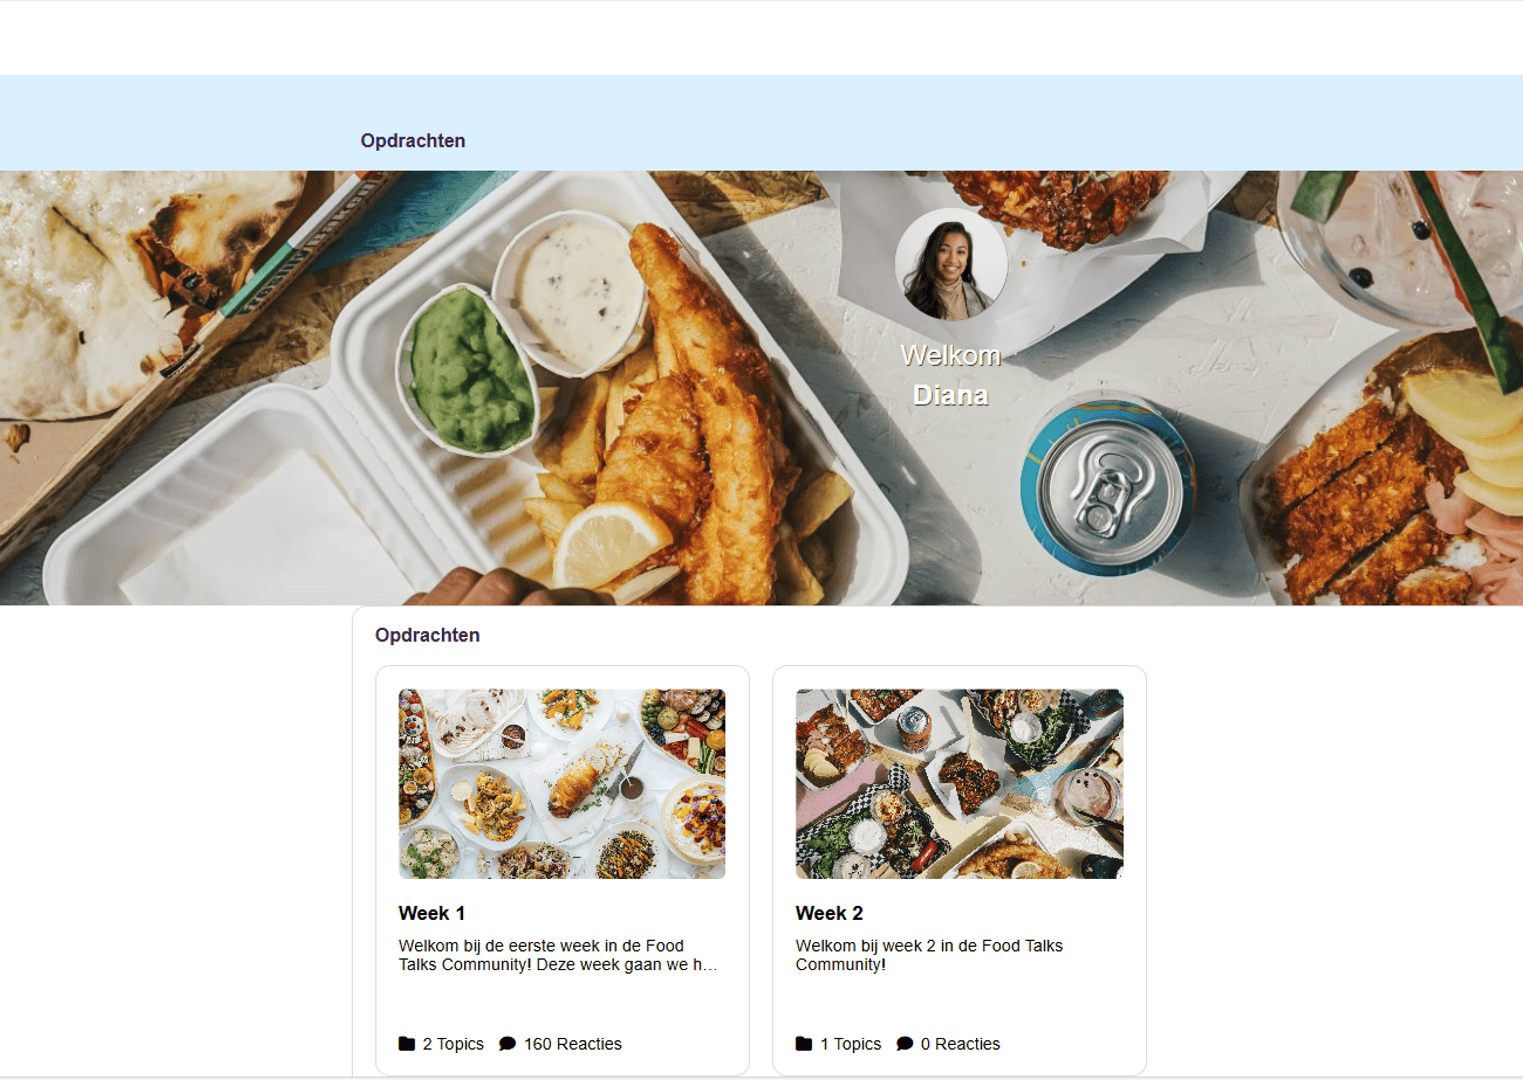This screenshot has width=1523, height=1080.
Task: Open the 160 Reacties label
Action: point(573,1044)
